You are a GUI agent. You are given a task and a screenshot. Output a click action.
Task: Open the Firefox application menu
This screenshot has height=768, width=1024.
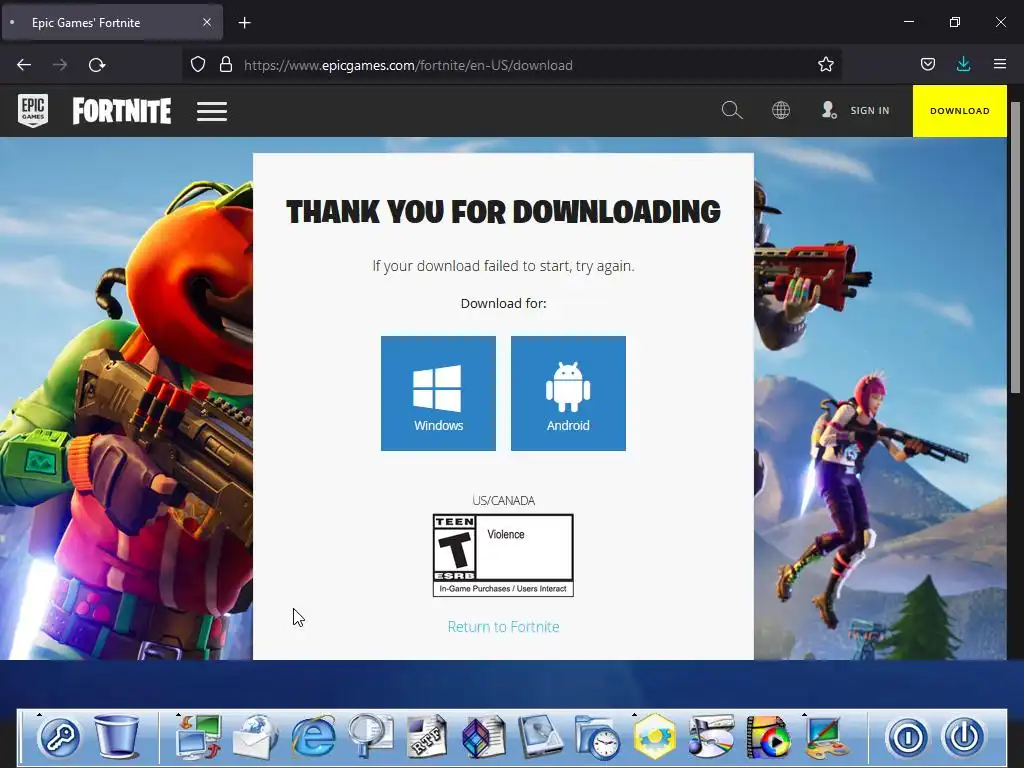click(x=1000, y=64)
